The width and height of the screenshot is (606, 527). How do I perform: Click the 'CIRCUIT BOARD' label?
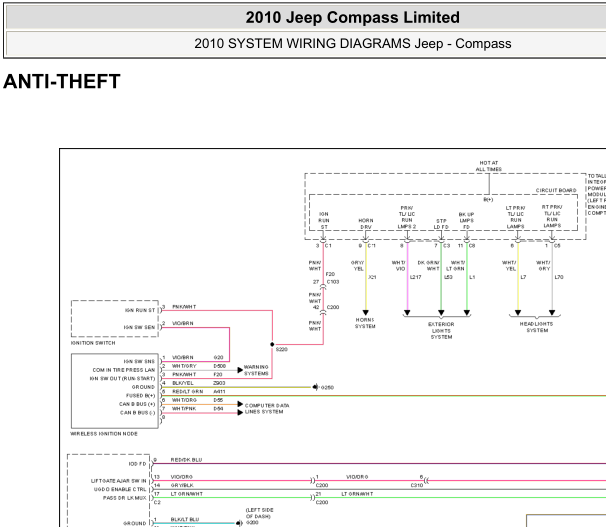click(x=556, y=190)
